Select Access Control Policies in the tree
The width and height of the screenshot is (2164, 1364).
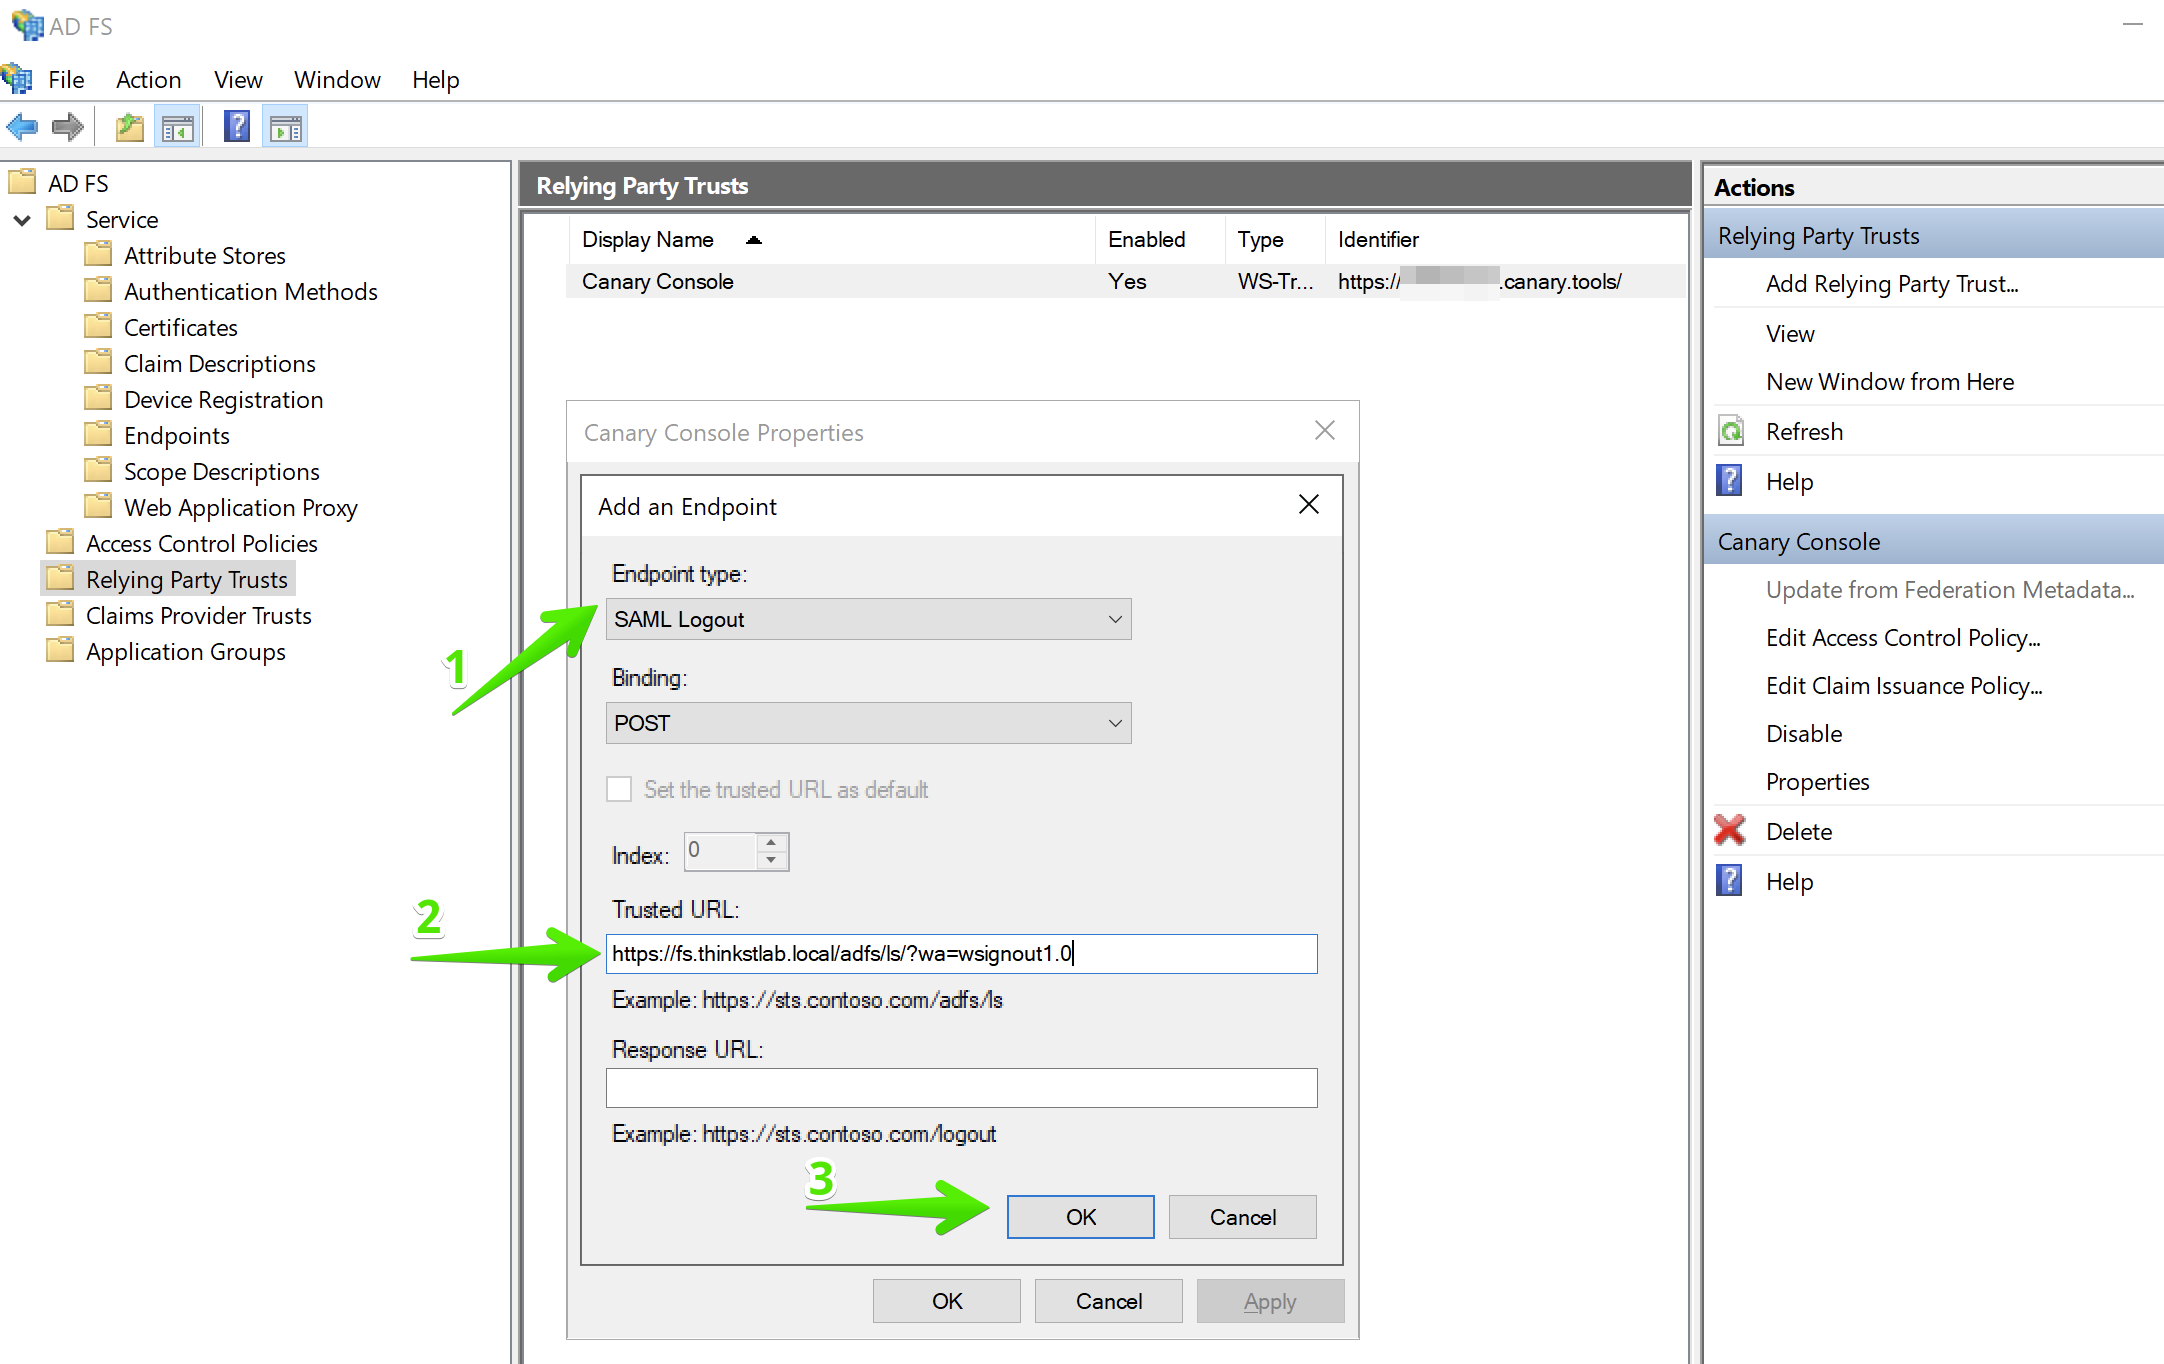pos(202,543)
